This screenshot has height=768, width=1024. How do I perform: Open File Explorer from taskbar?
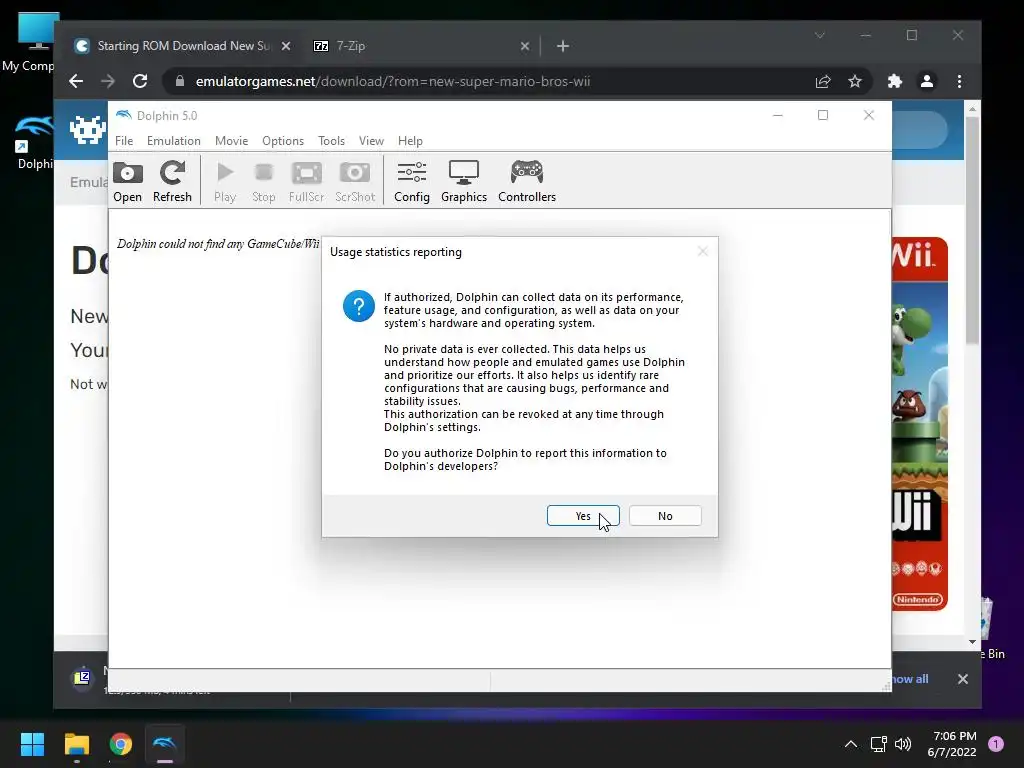[x=76, y=744]
